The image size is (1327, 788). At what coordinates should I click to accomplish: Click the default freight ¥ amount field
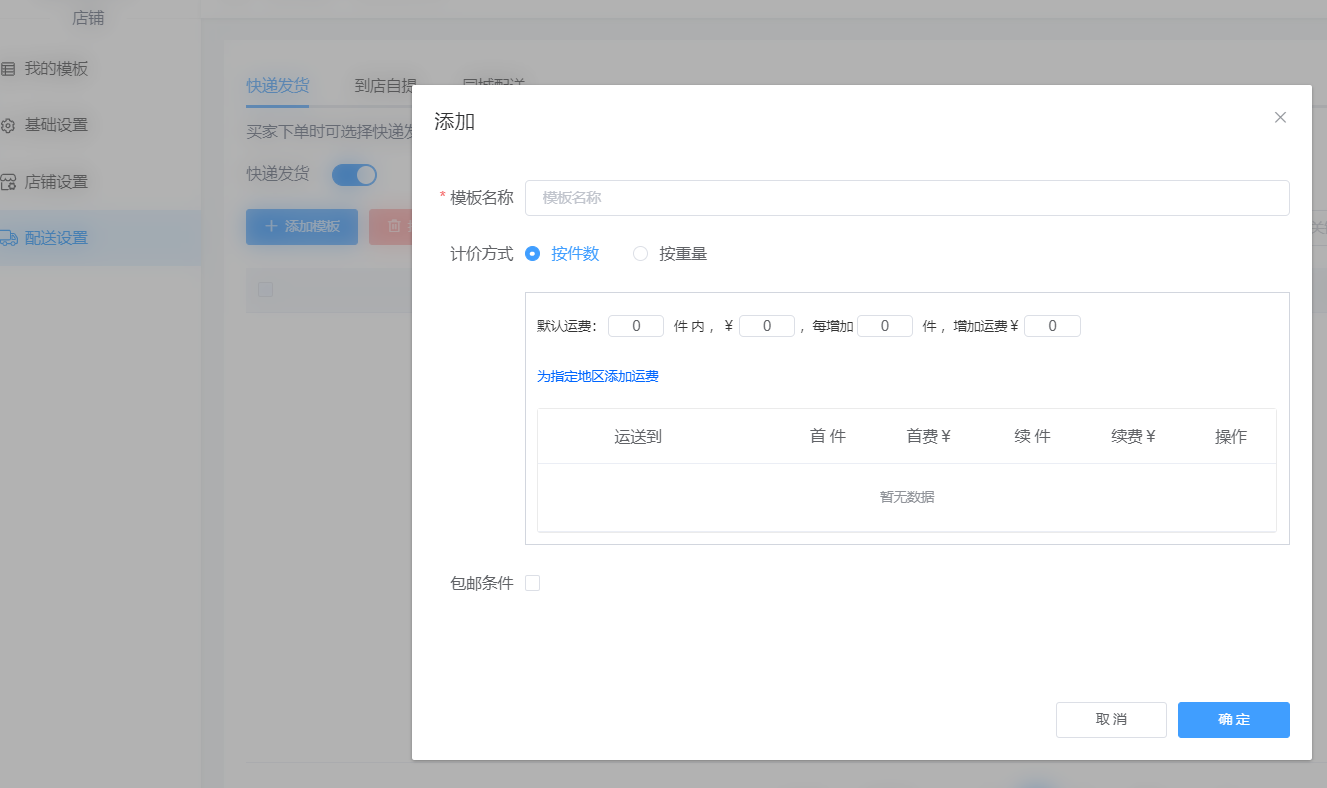767,326
